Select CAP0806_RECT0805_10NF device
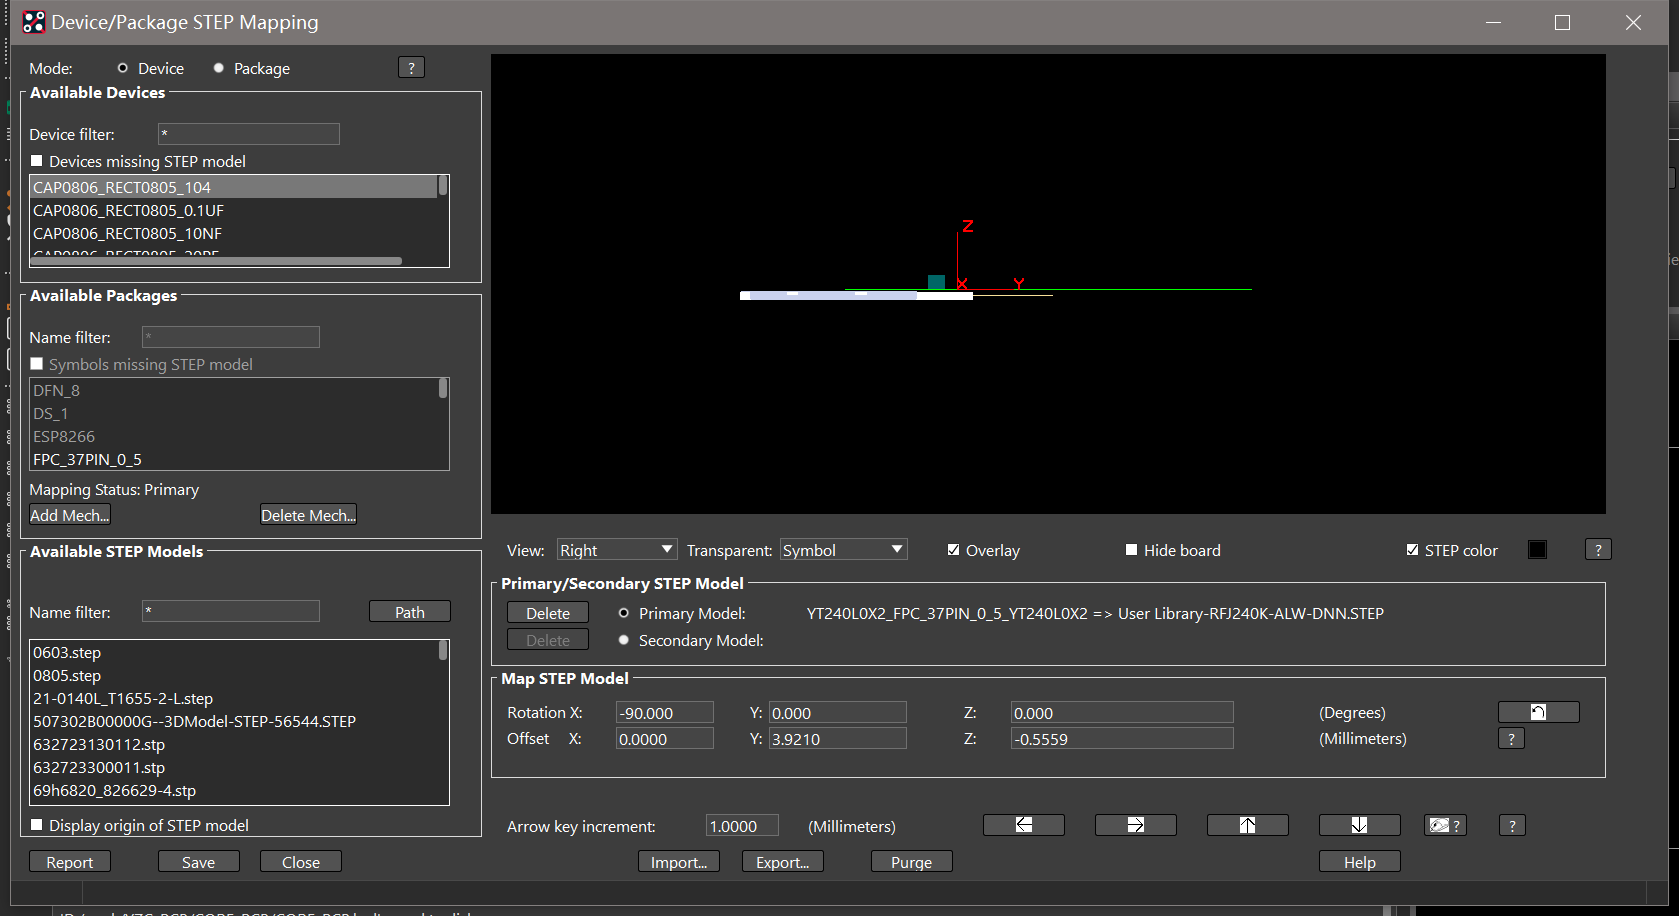 [x=234, y=233]
